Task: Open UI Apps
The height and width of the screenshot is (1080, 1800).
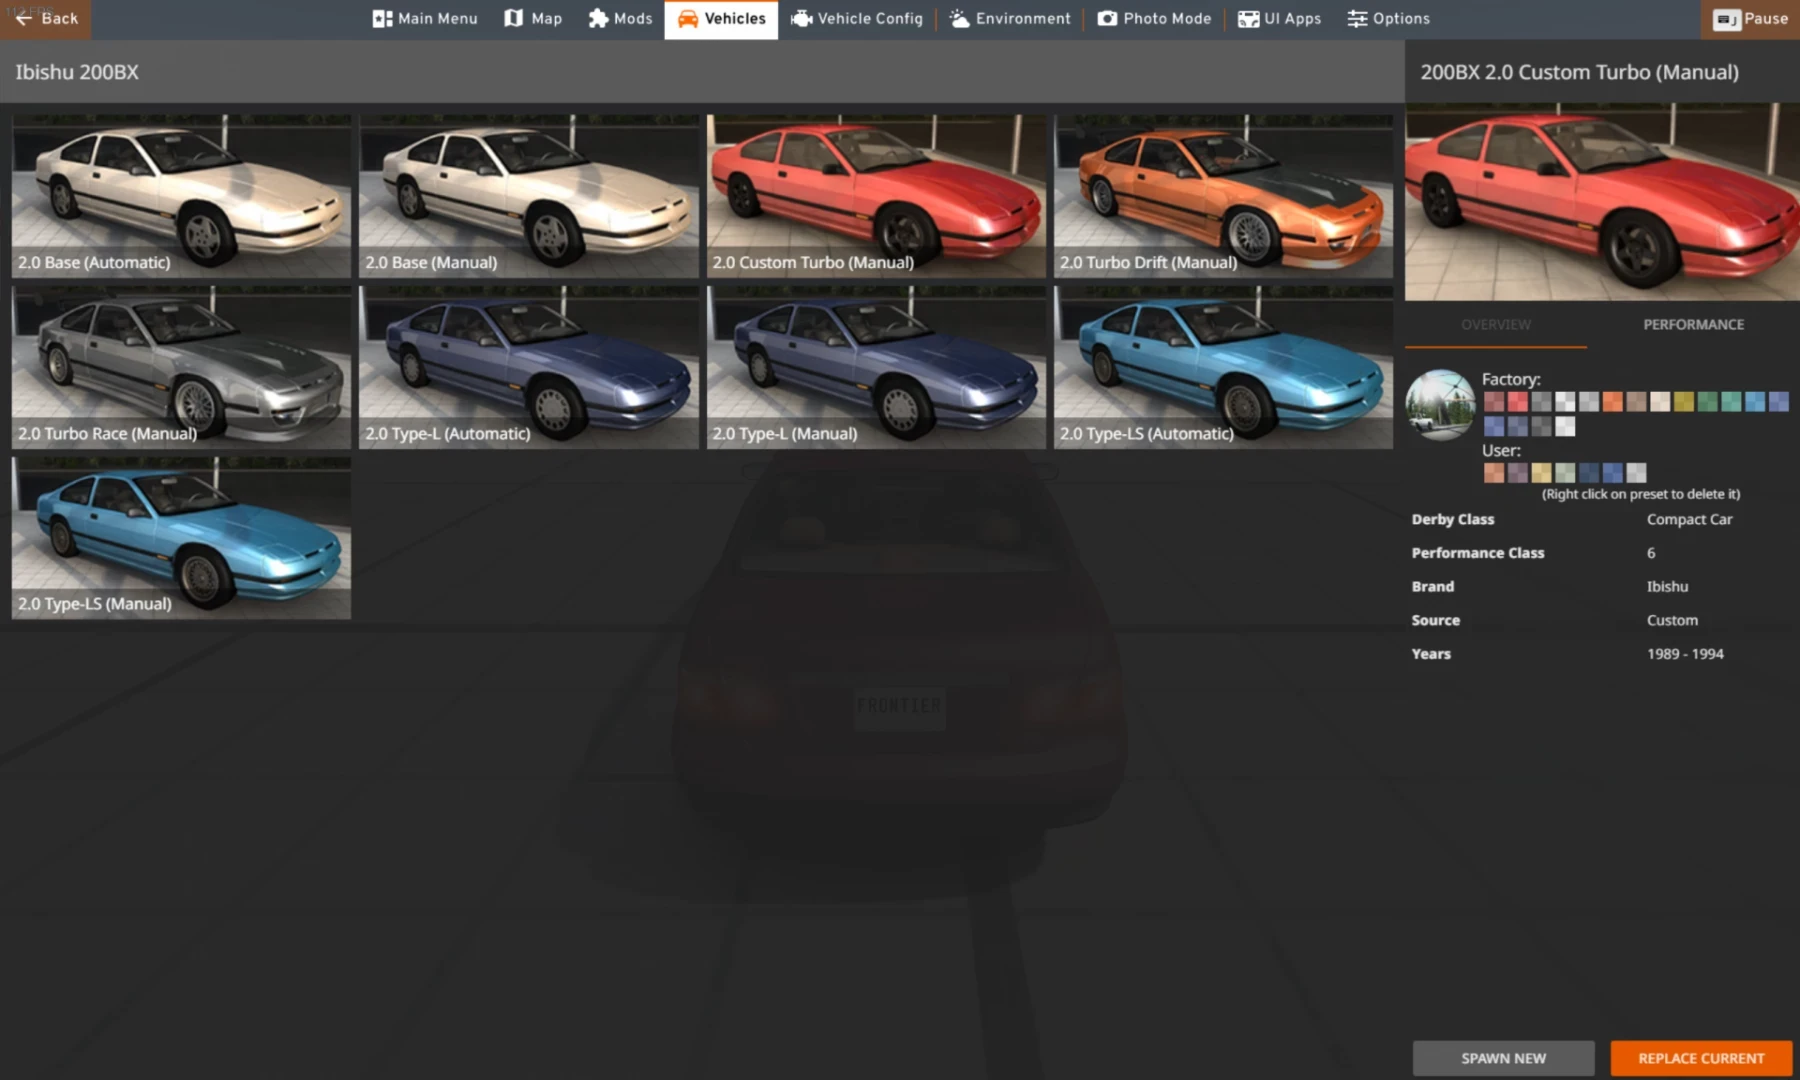Action: [1279, 18]
